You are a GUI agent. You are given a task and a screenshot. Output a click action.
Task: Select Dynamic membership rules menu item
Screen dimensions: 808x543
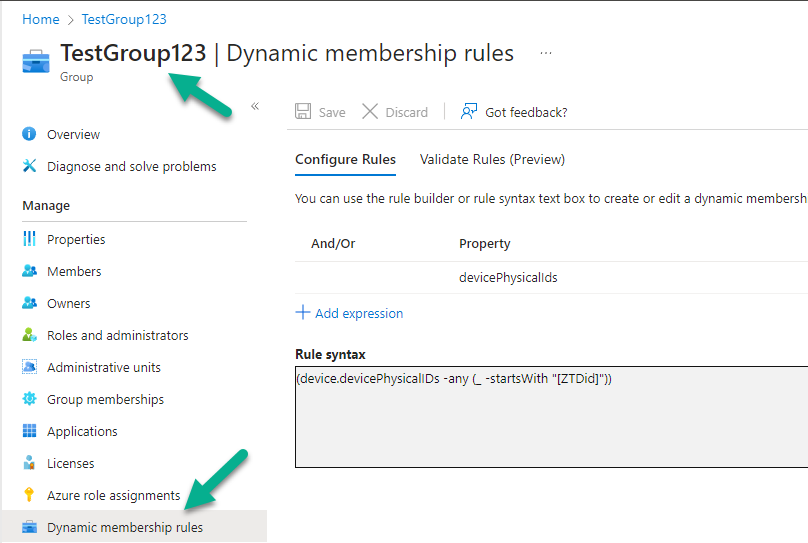pyautogui.click(x=134, y=527)
